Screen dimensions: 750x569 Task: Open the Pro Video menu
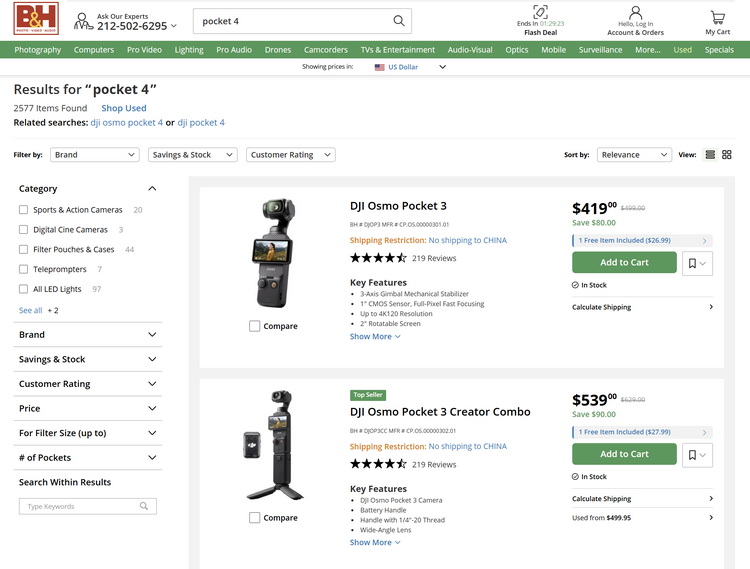tap(144, 50)
